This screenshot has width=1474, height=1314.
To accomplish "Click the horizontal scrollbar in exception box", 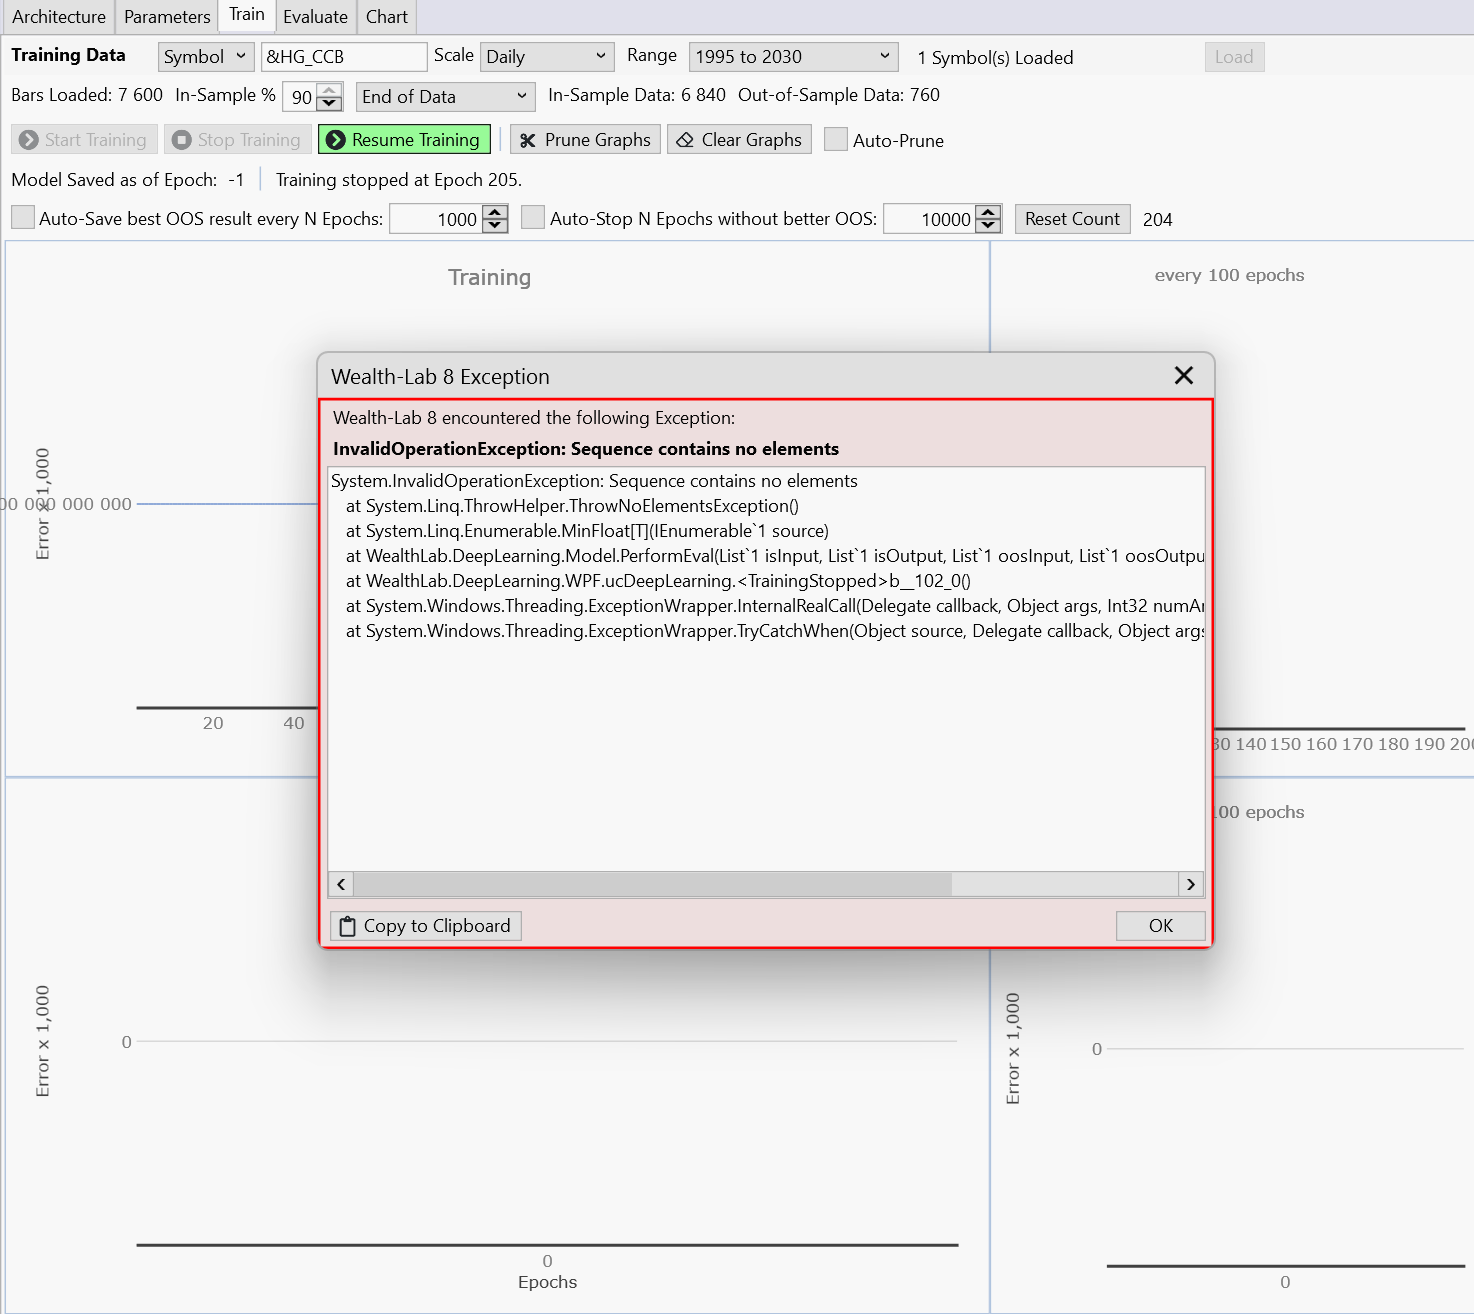I will coord(653,884).
